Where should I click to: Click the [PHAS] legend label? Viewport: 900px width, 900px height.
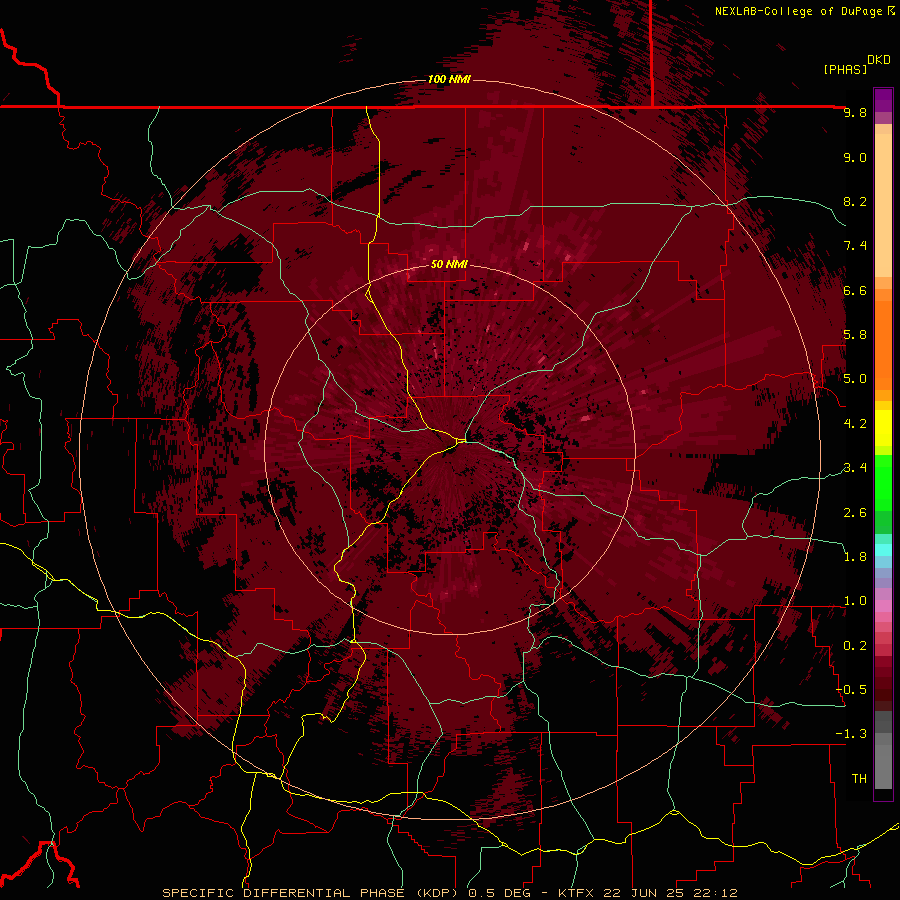(845, 69)
